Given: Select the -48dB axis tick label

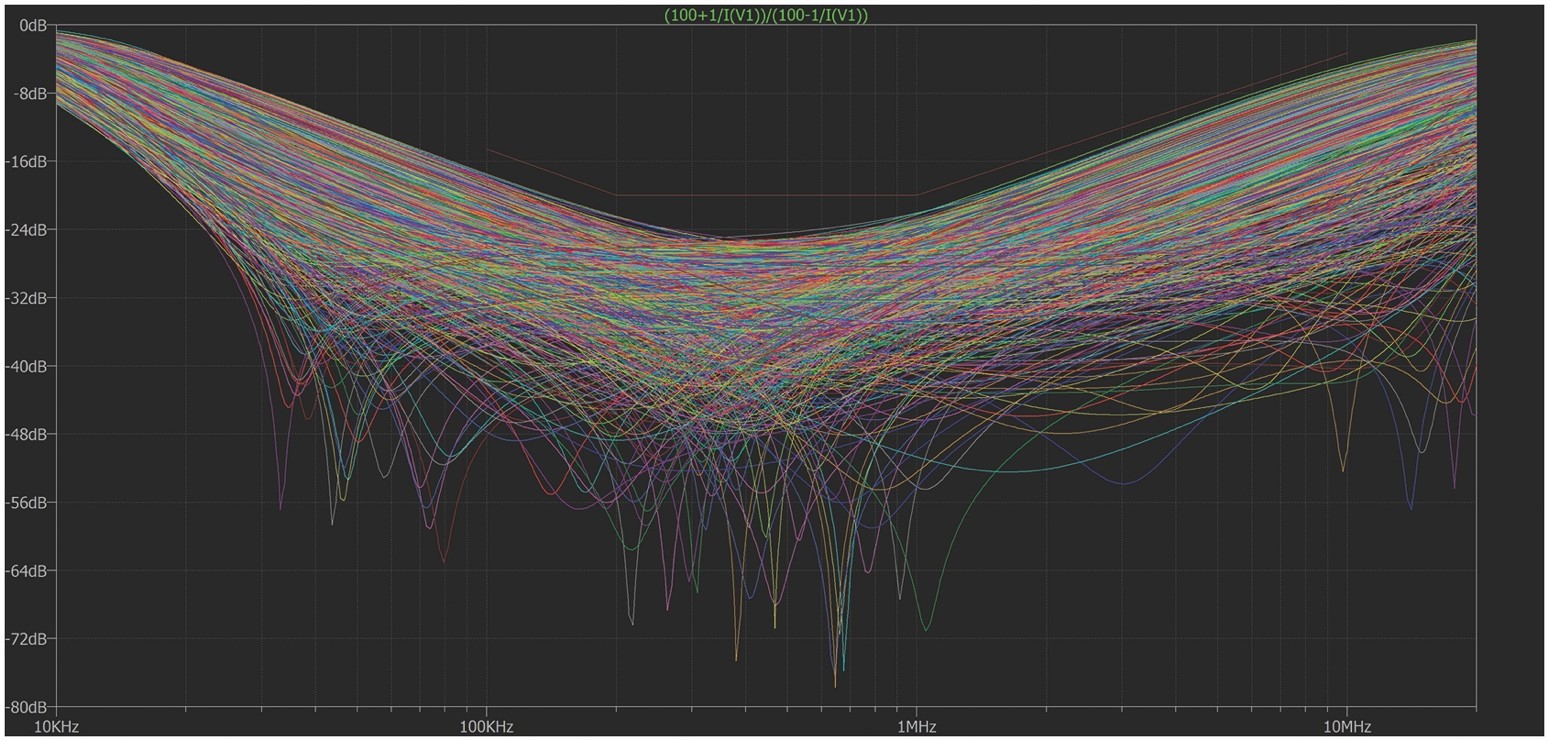Looking at the screenshot, I should pyautogui.click(x=29, y=434).
